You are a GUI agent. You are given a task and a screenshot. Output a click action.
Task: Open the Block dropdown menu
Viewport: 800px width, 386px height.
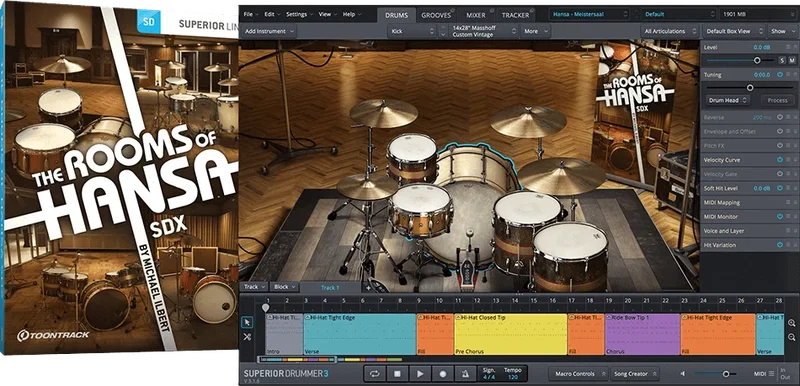(x=284, y=287)
